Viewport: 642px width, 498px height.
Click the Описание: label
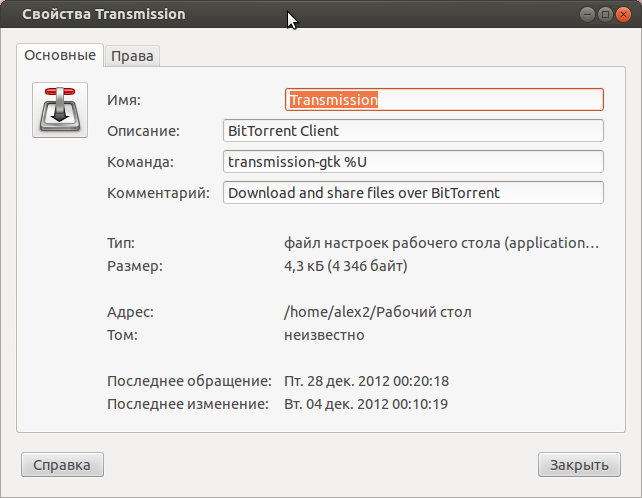(143, 131)
